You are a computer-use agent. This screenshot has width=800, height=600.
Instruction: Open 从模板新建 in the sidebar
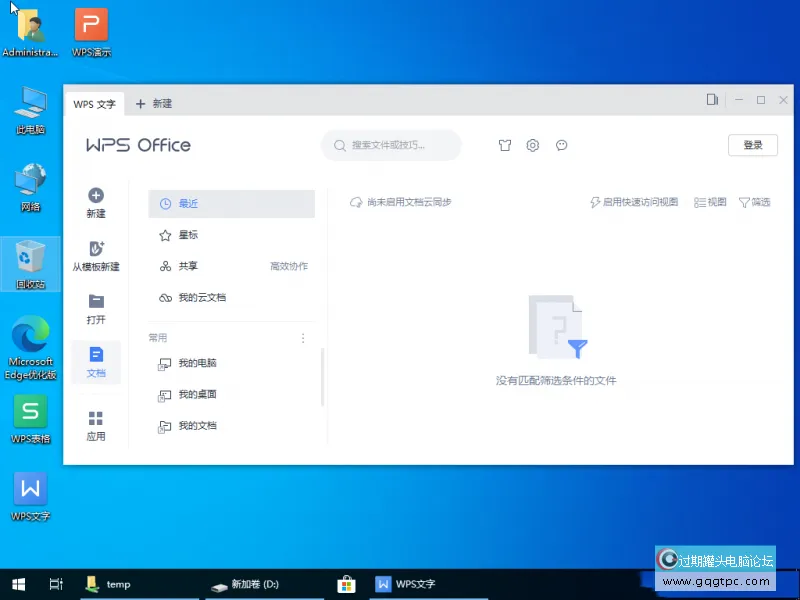96,248
